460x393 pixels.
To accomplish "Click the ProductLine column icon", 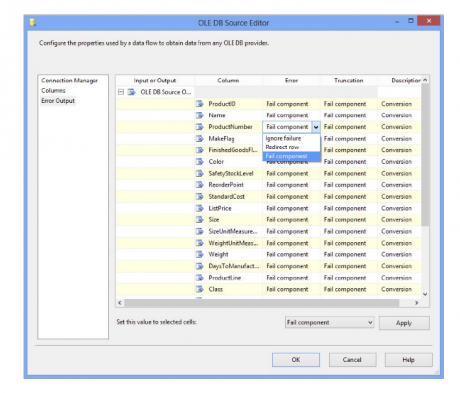I will point(200,277).
